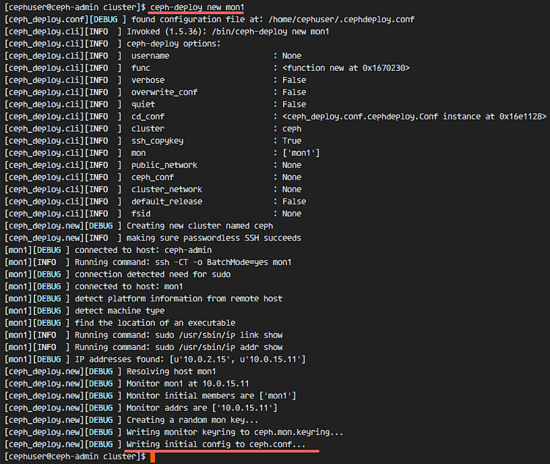Image resolution: width=550 pixels, height=464 pixels.
Task: Click the command 'ceph-deploy new mon1' at the top prompt
Action: (197, 7)
